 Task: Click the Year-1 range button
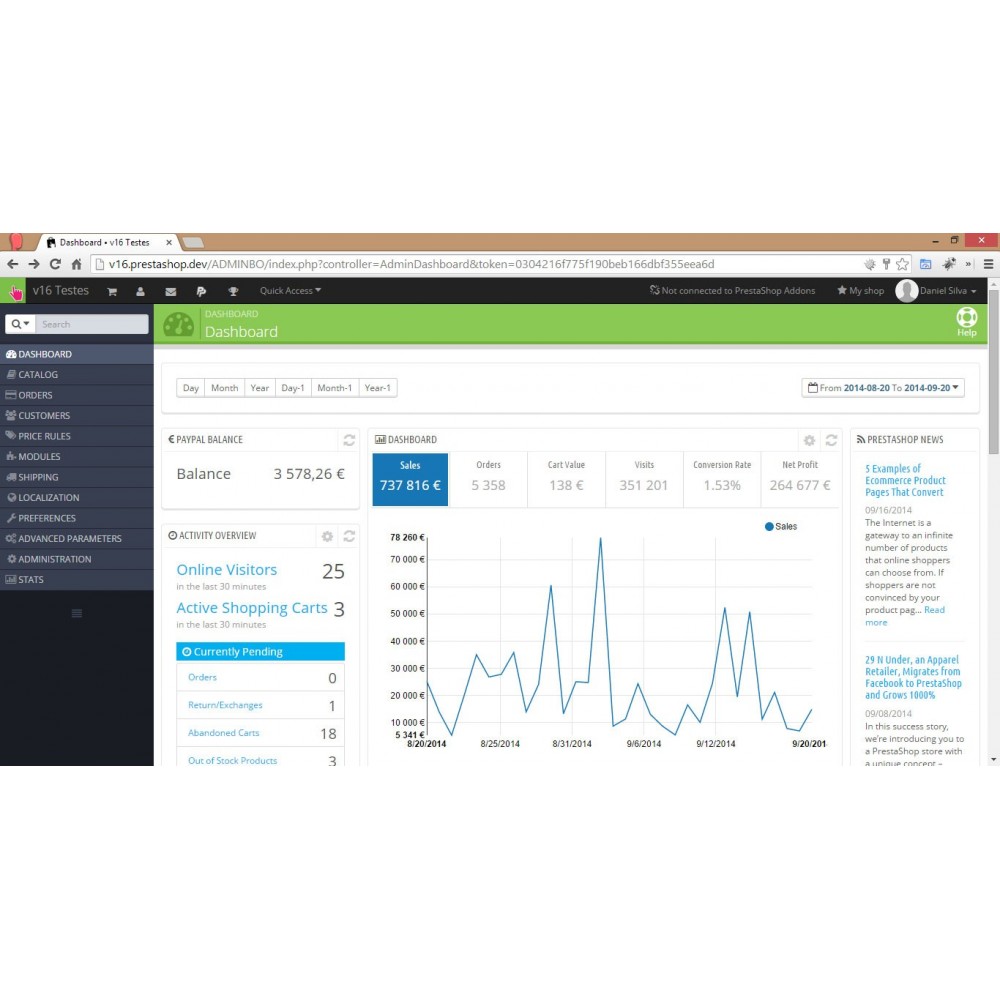(x=378, y=388)
